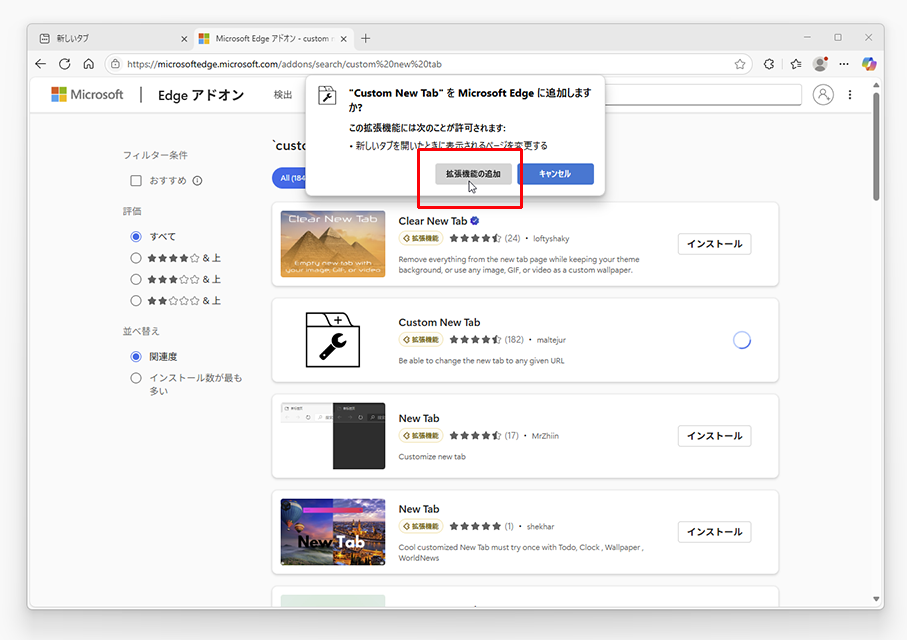The image size is (907, 640).
Task: Open new tab with the plus button
Action: (366, 39)
